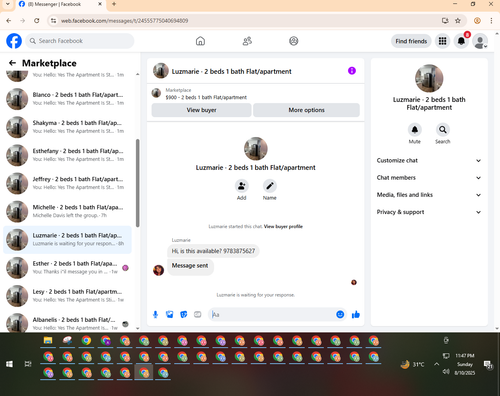Screen dimensions: 500x396
Task: Expand Customize chat section
Action: [429, 160]
